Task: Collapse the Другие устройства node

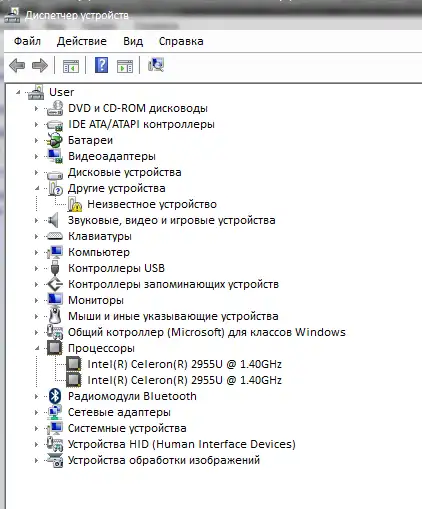Action: pos(37,188)
